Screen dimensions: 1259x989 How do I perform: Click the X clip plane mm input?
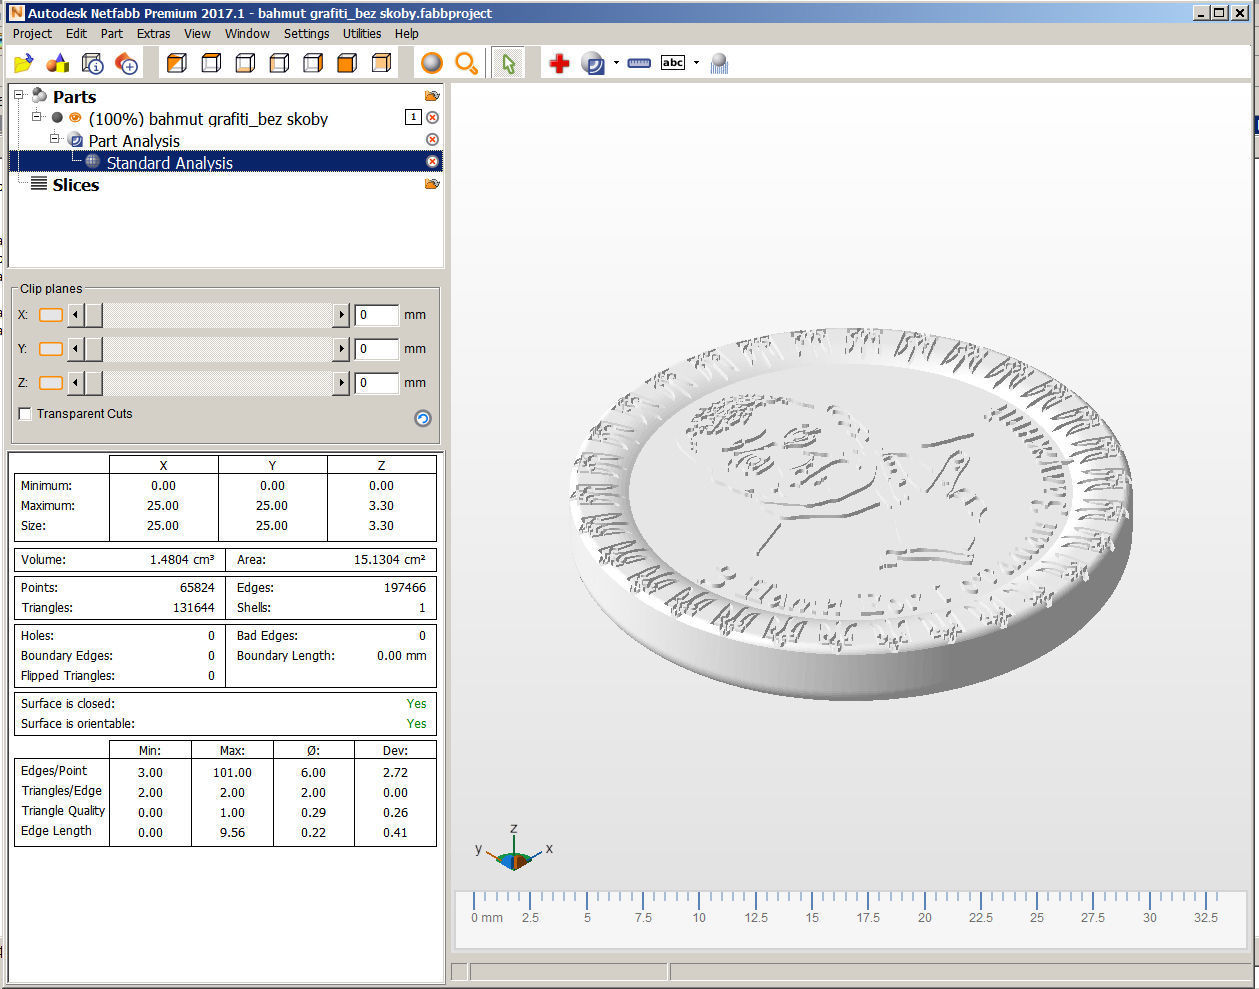pyautogui.click(x=377, y=315)
